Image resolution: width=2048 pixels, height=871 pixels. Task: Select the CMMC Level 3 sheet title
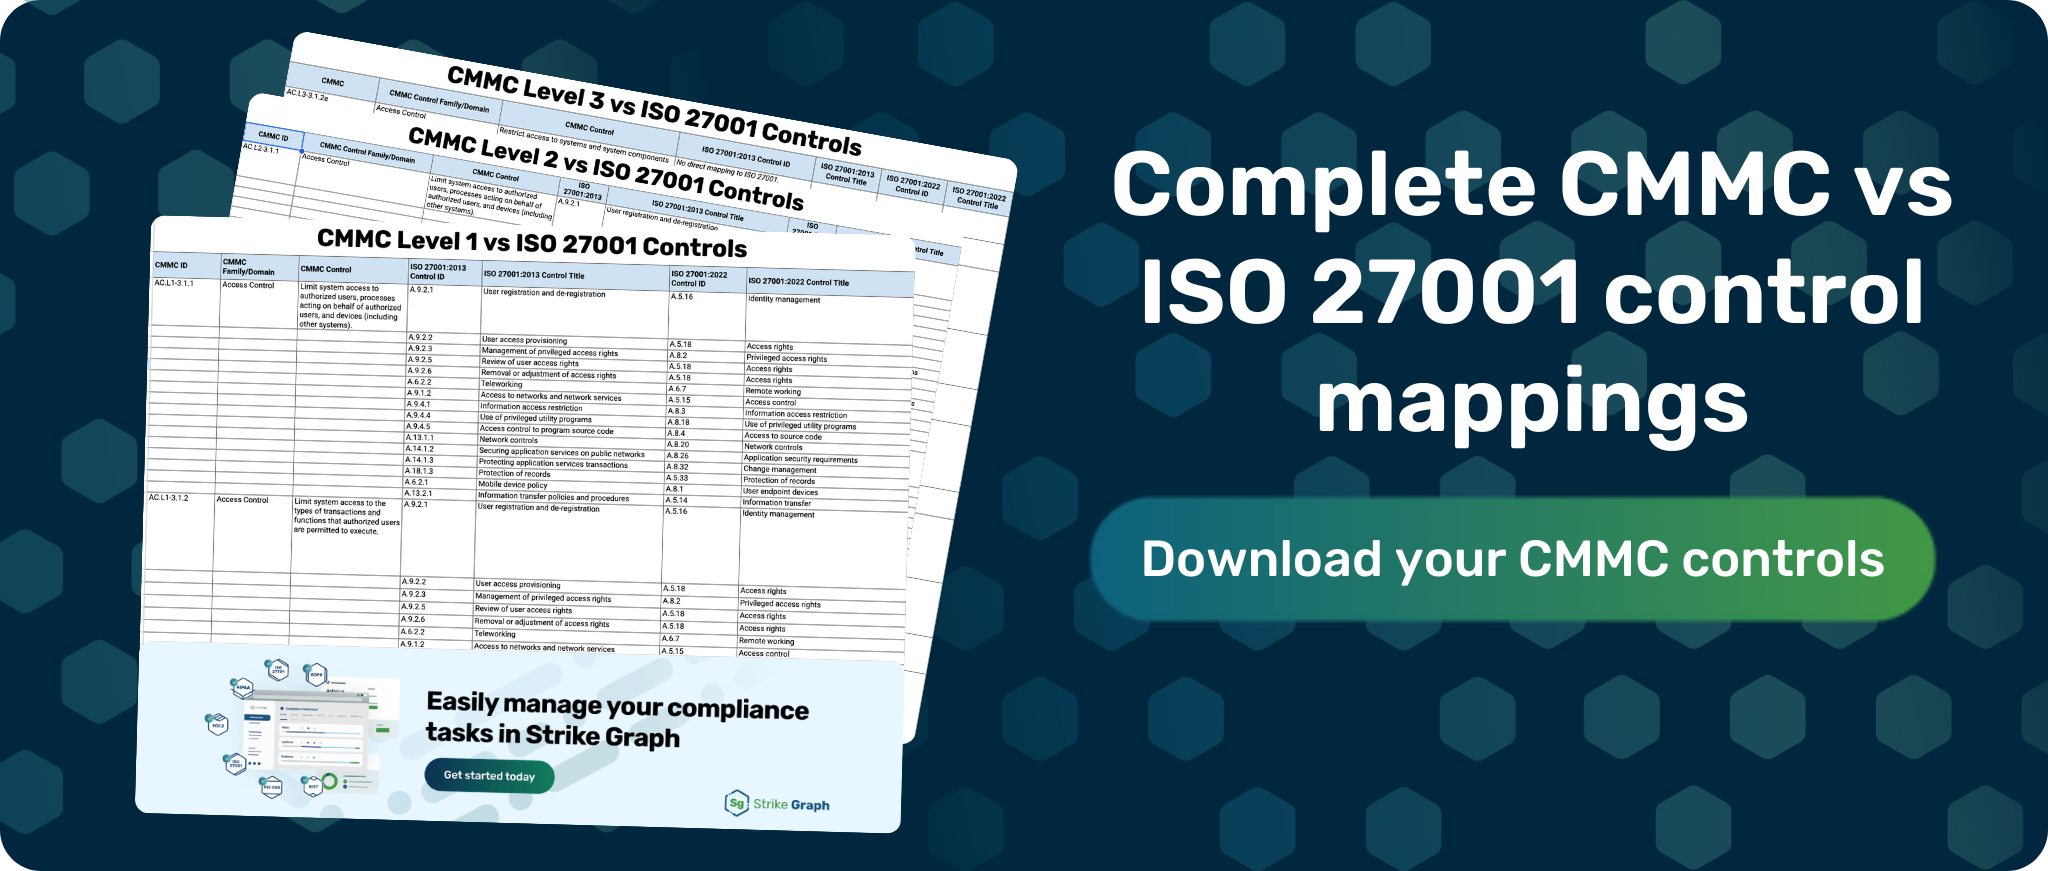[x=653, y=110]
